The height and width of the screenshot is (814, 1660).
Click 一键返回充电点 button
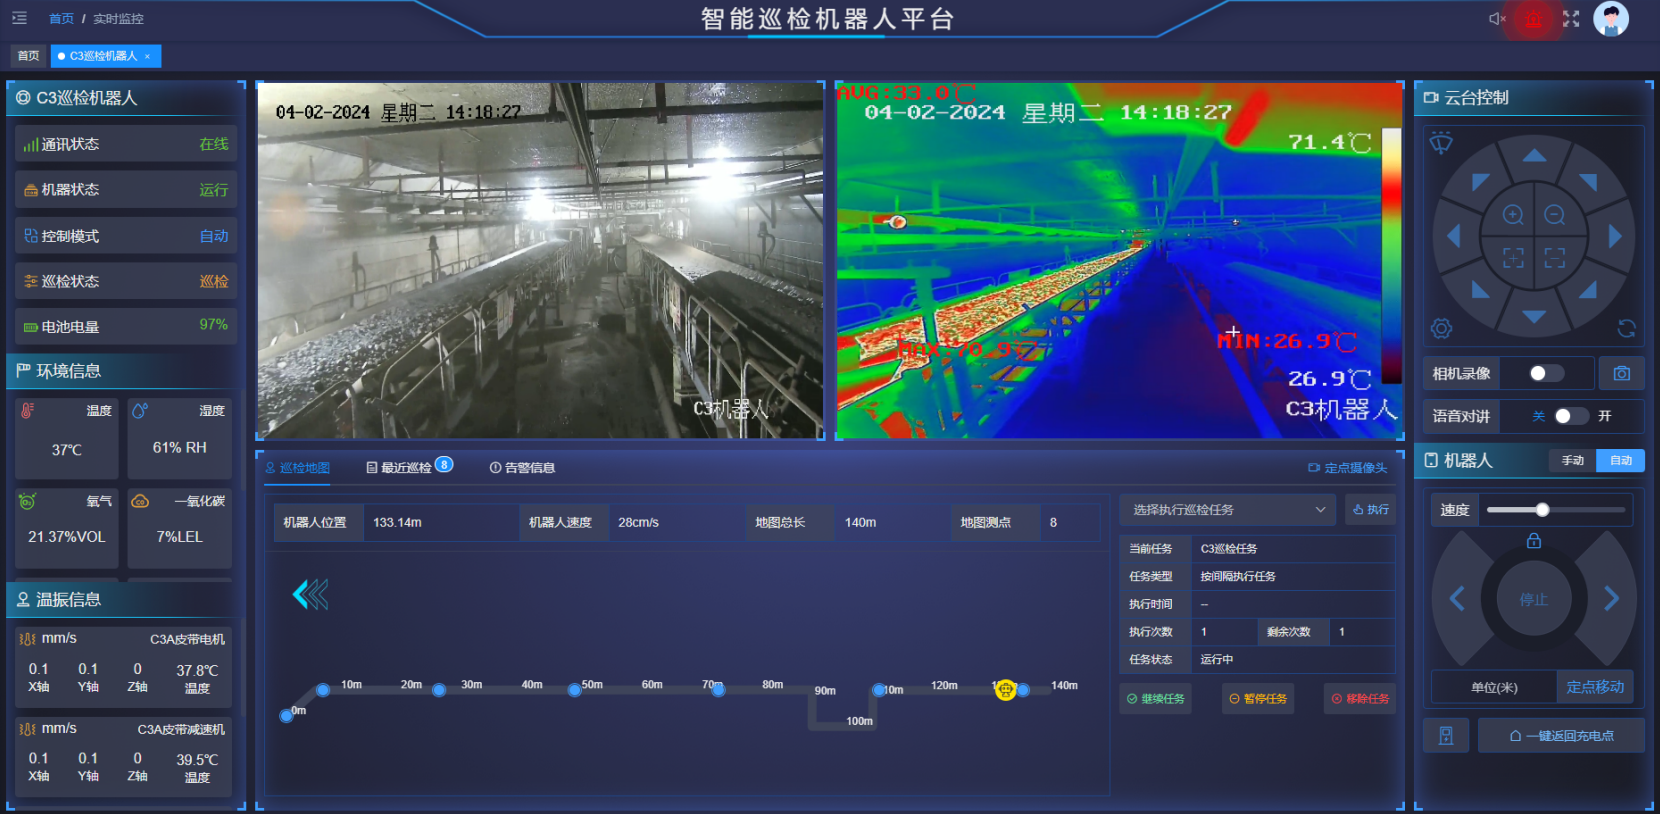(x=1561, y=736)
